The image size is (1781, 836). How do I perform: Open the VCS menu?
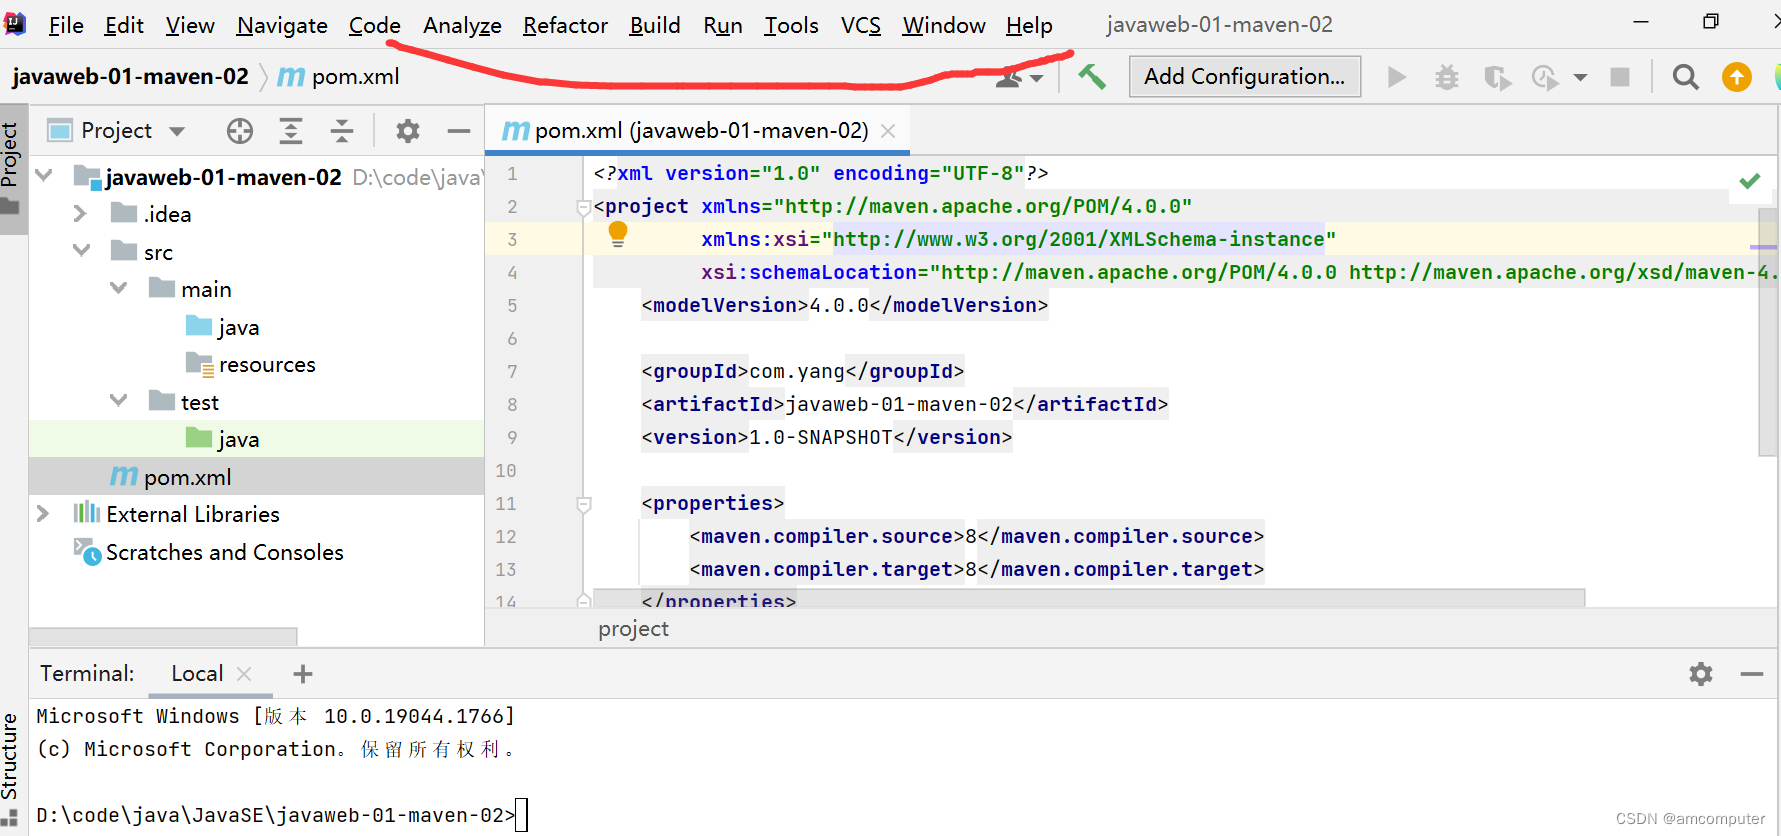click(861, 25)
